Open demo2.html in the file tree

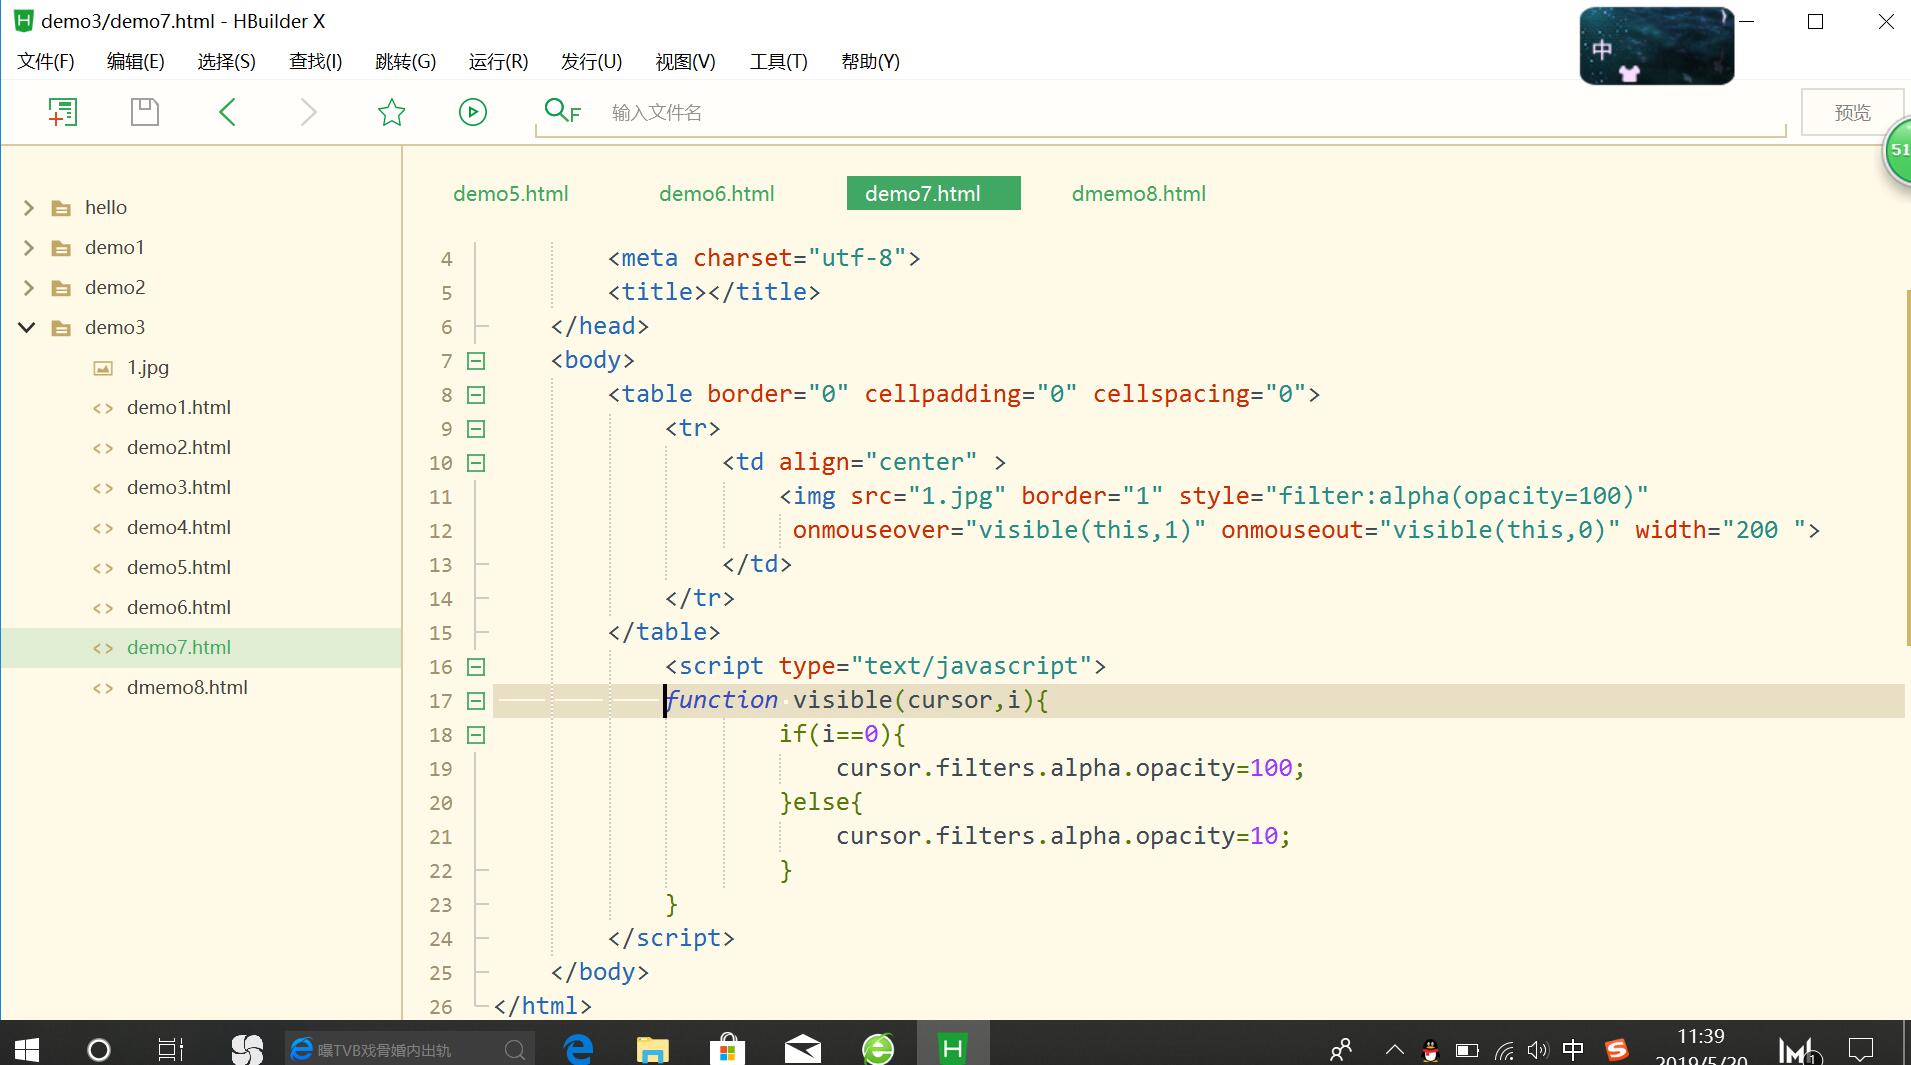(179, 448)
